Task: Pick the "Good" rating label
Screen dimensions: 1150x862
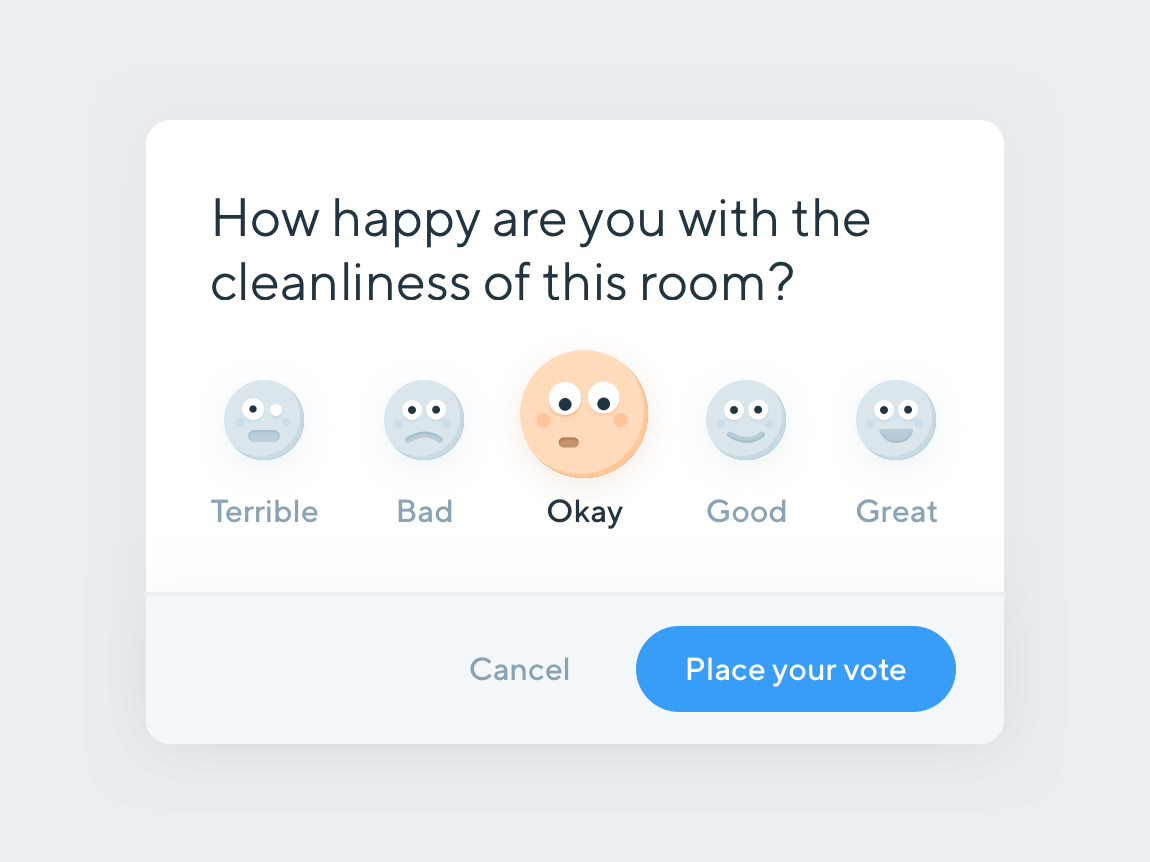Action: click(746, 512)
